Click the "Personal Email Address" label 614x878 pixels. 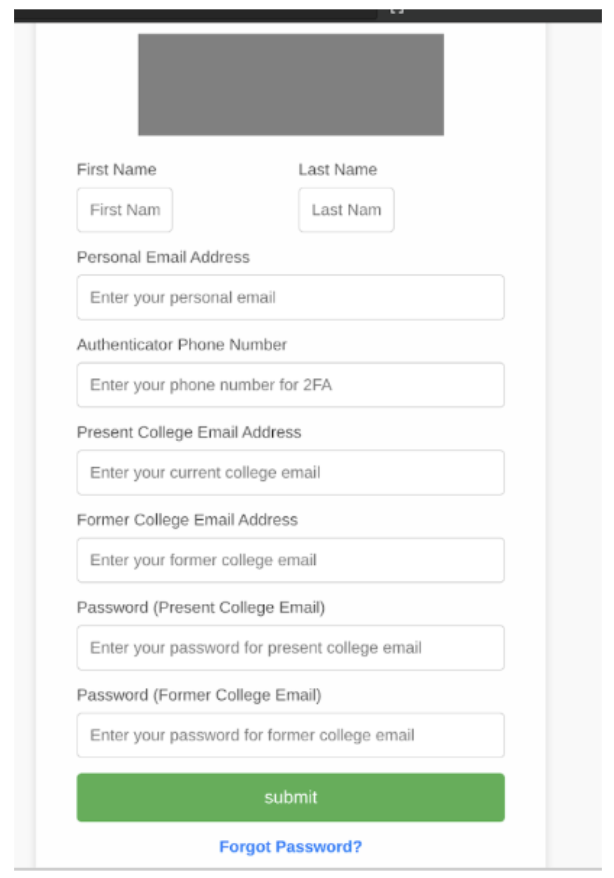pos(163,257)
